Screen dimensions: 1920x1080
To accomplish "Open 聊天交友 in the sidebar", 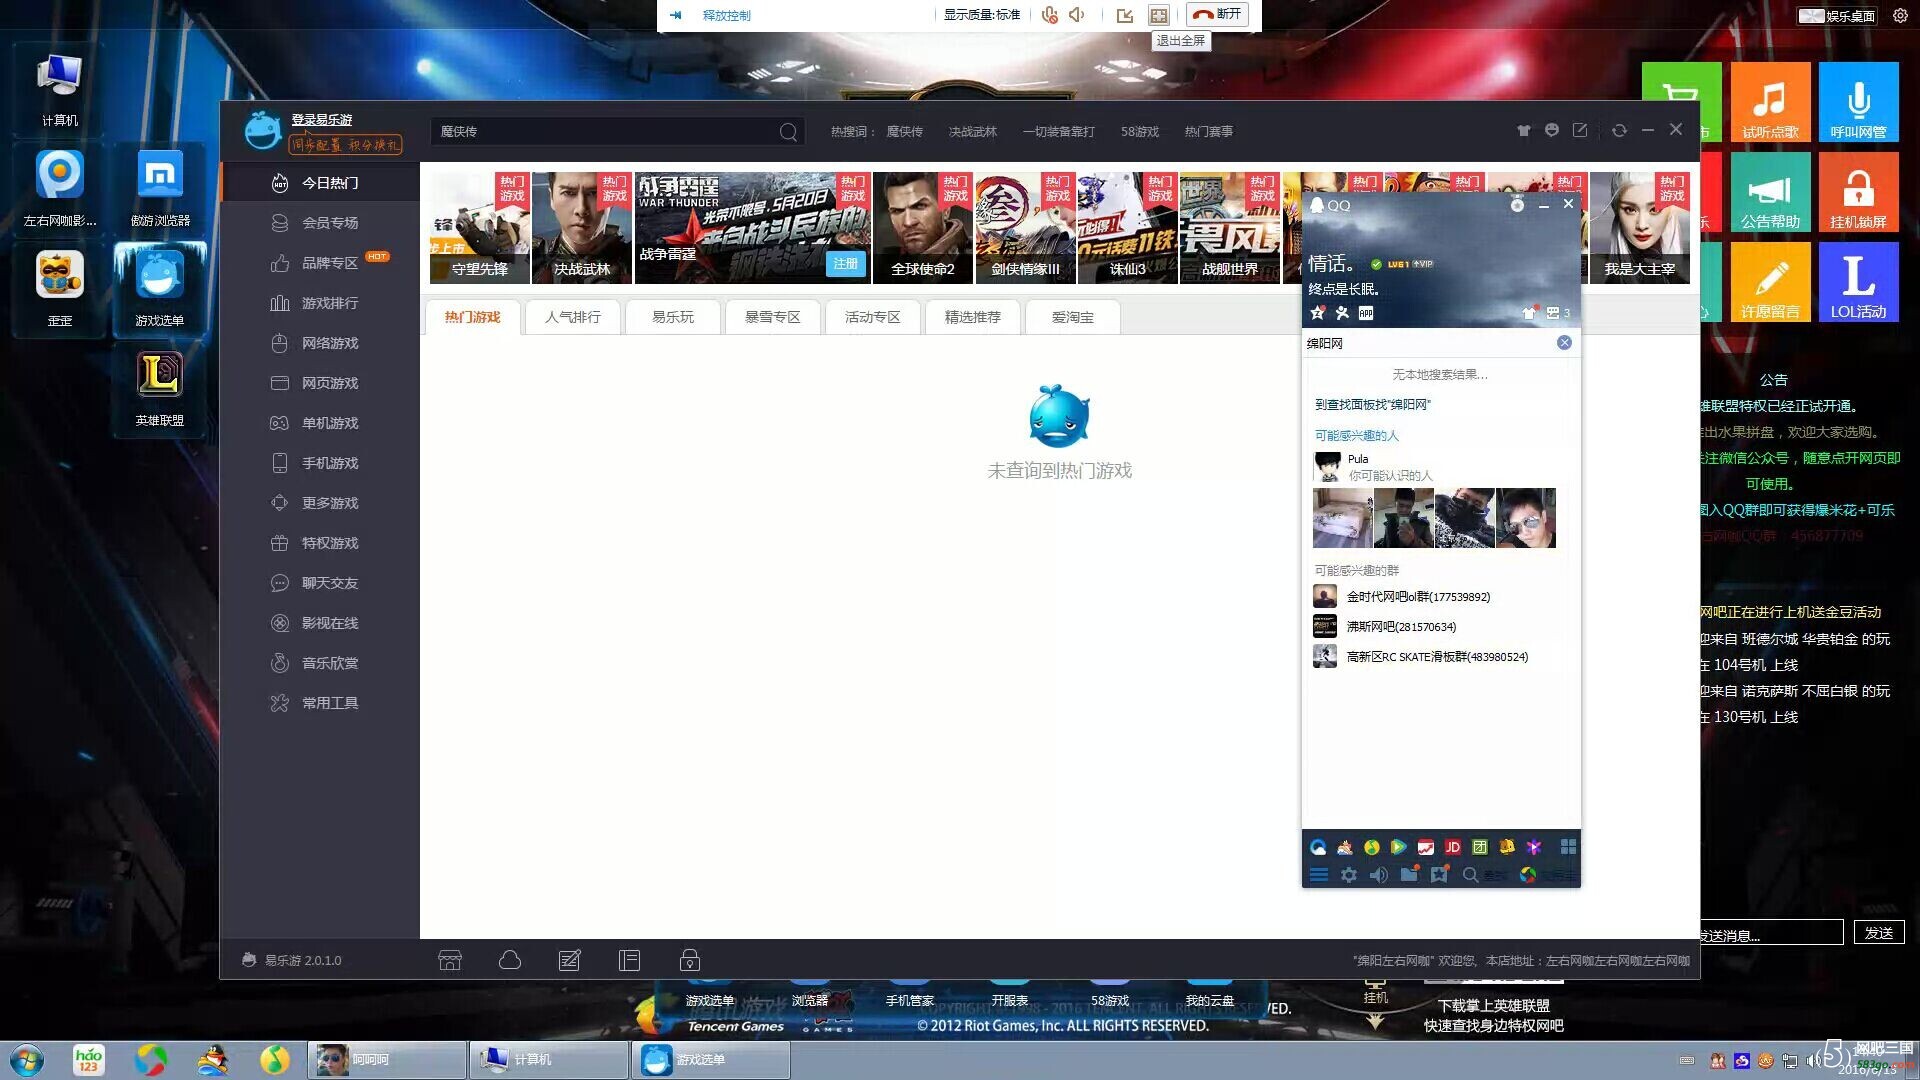I will (x=319, y=583).
